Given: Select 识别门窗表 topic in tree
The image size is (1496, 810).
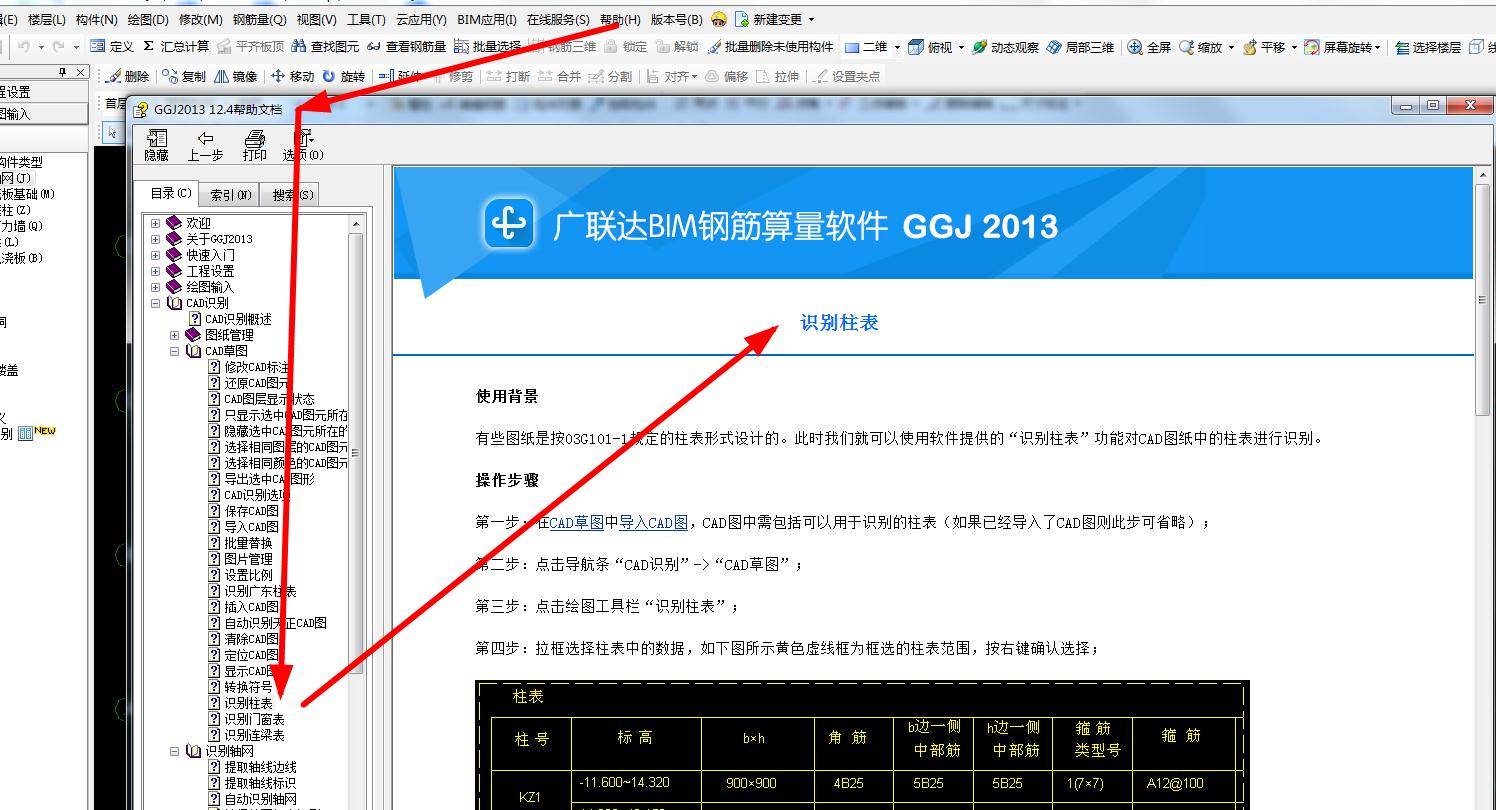Looking at the screenshot, I should pyautogui.click(x=254, y=719).
